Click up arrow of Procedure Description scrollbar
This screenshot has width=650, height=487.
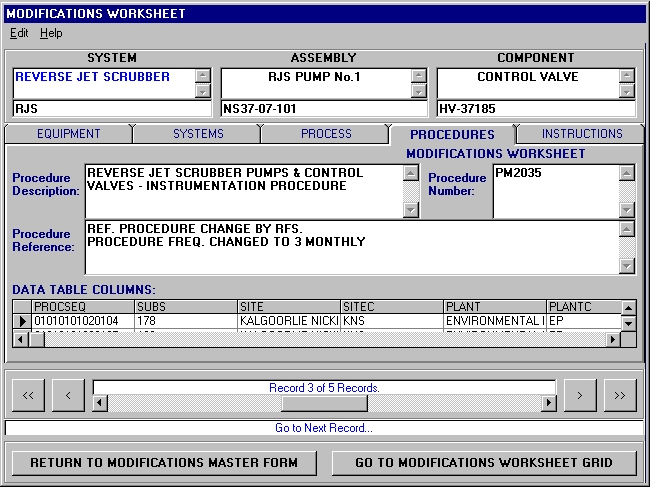[410, 173]
